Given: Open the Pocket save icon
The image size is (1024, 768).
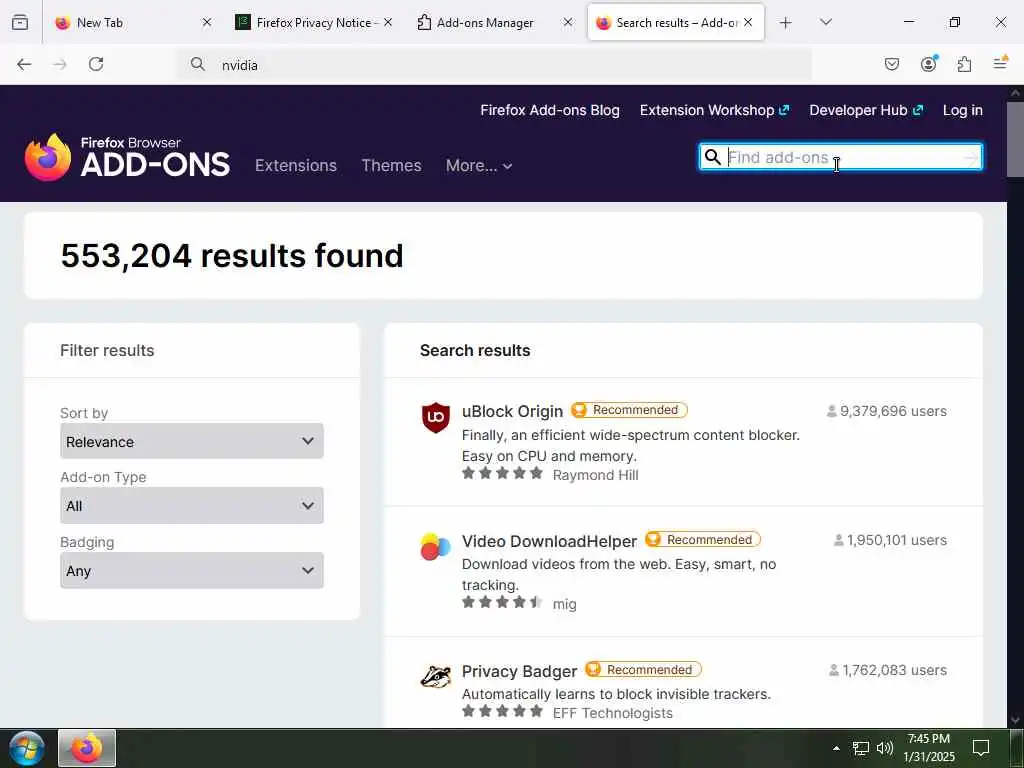Looking at the screenshot, I should pos(891,64).
